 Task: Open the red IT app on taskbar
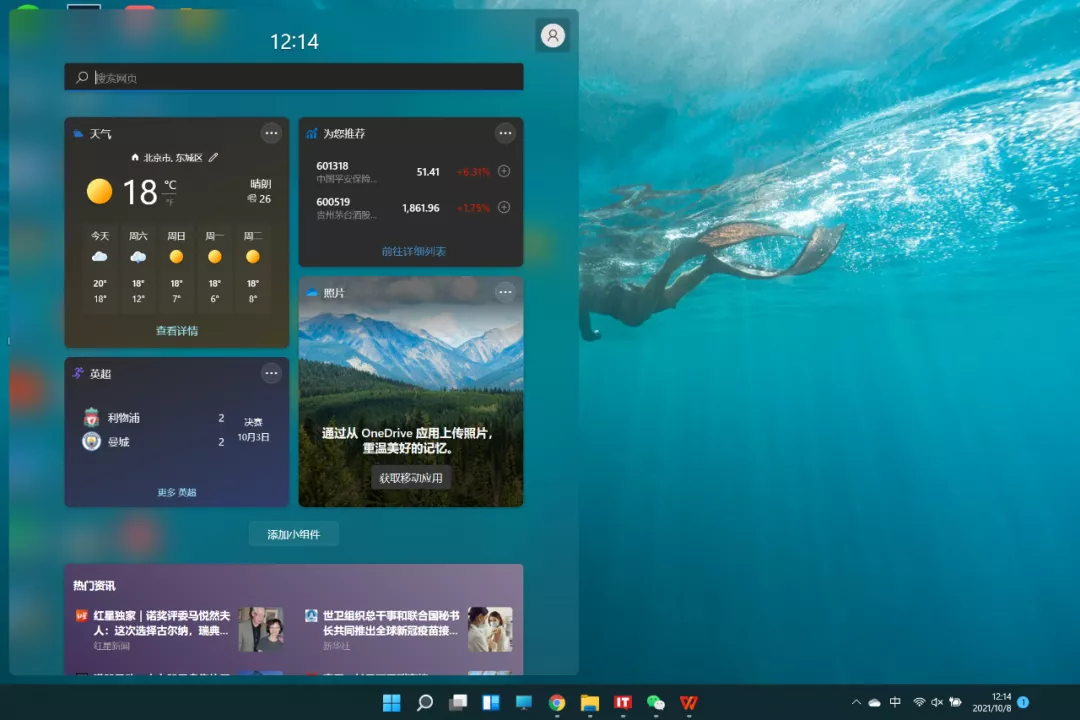pyautogui.click(x=623, y=702)
